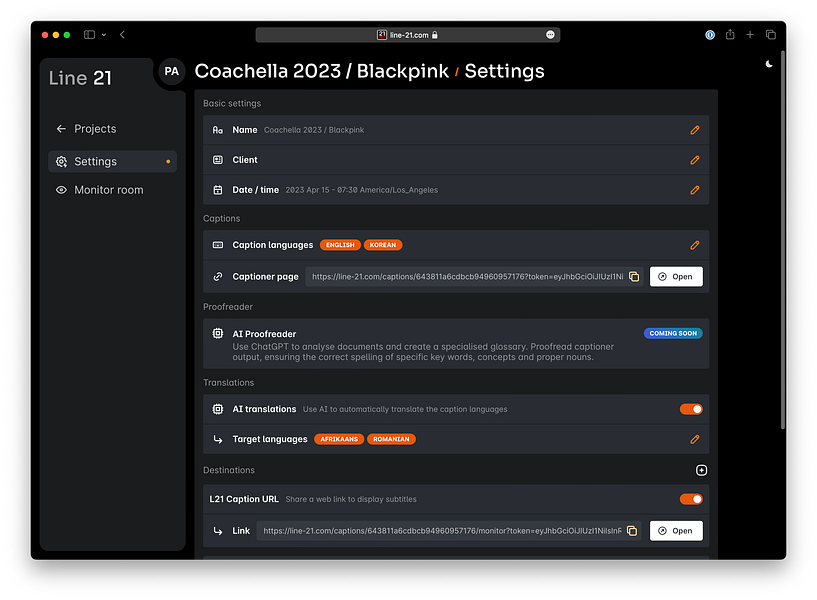Viewport: 817px width, 600px height.
Task: Click the Afrikaans target language tag
Action: coord(339,439)
